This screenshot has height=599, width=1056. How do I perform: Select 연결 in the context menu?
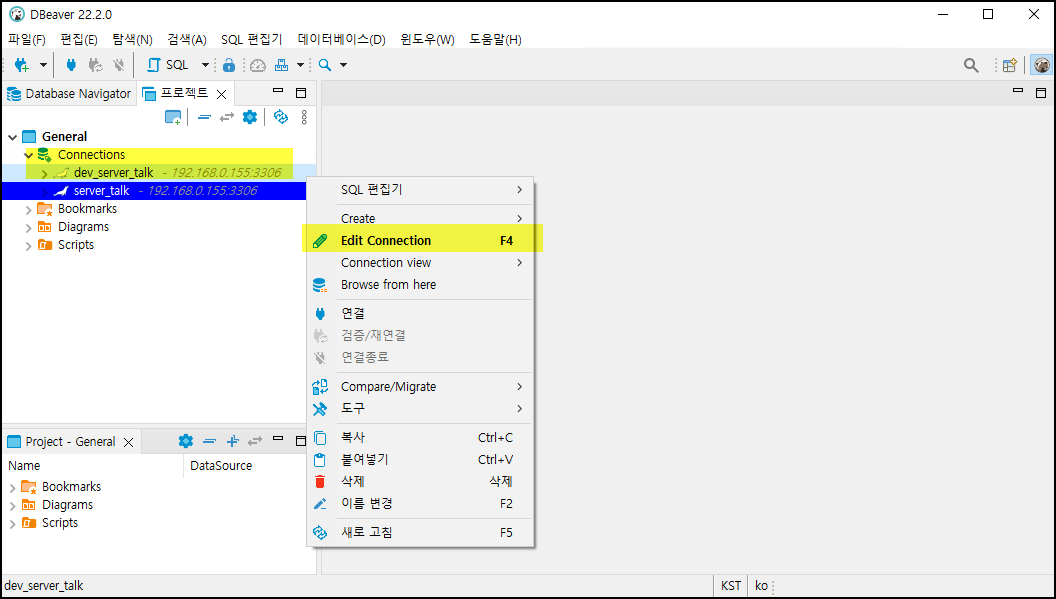420,313
